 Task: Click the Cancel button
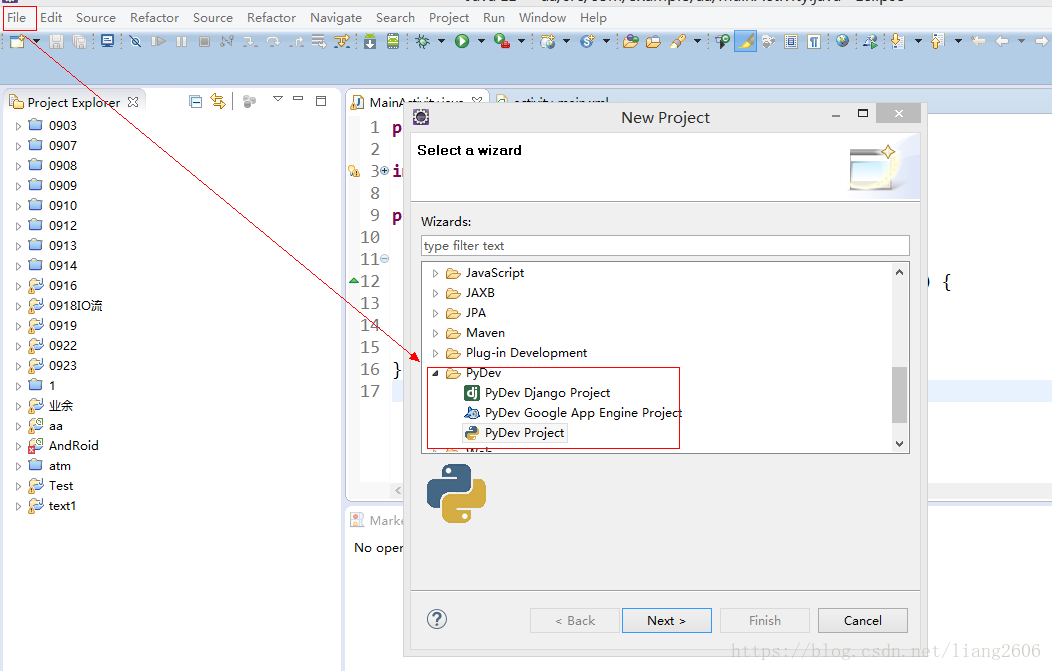(x=863, y=621)
